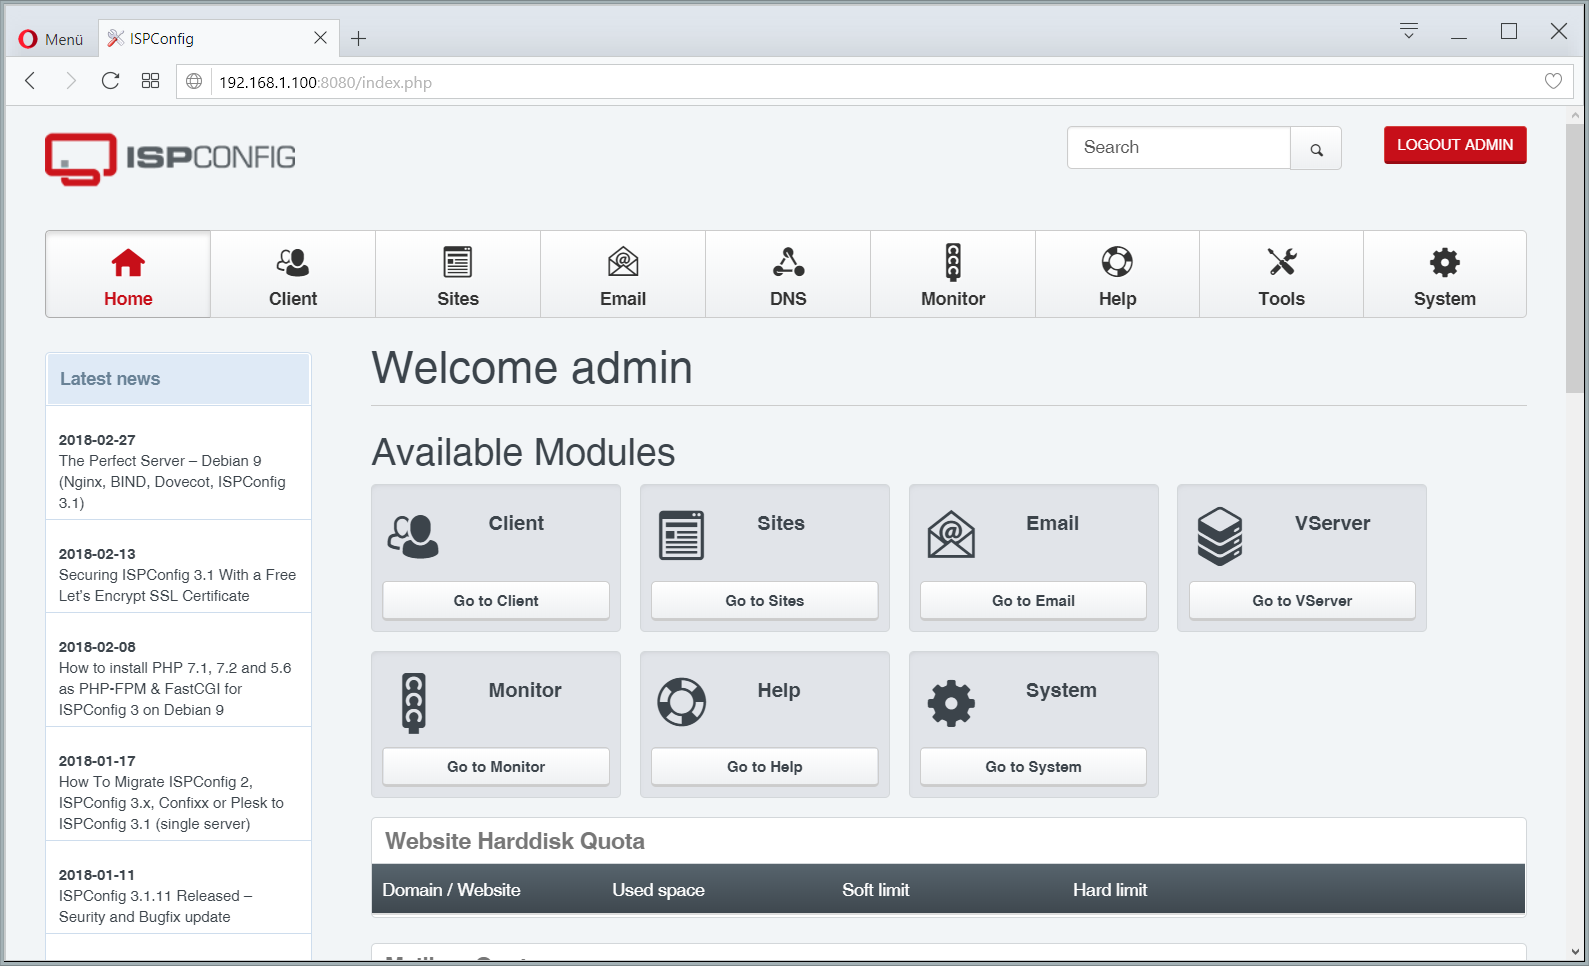Open the Opera Menü button
Viewport: 1589px width, 966px height.
point(51,39)
